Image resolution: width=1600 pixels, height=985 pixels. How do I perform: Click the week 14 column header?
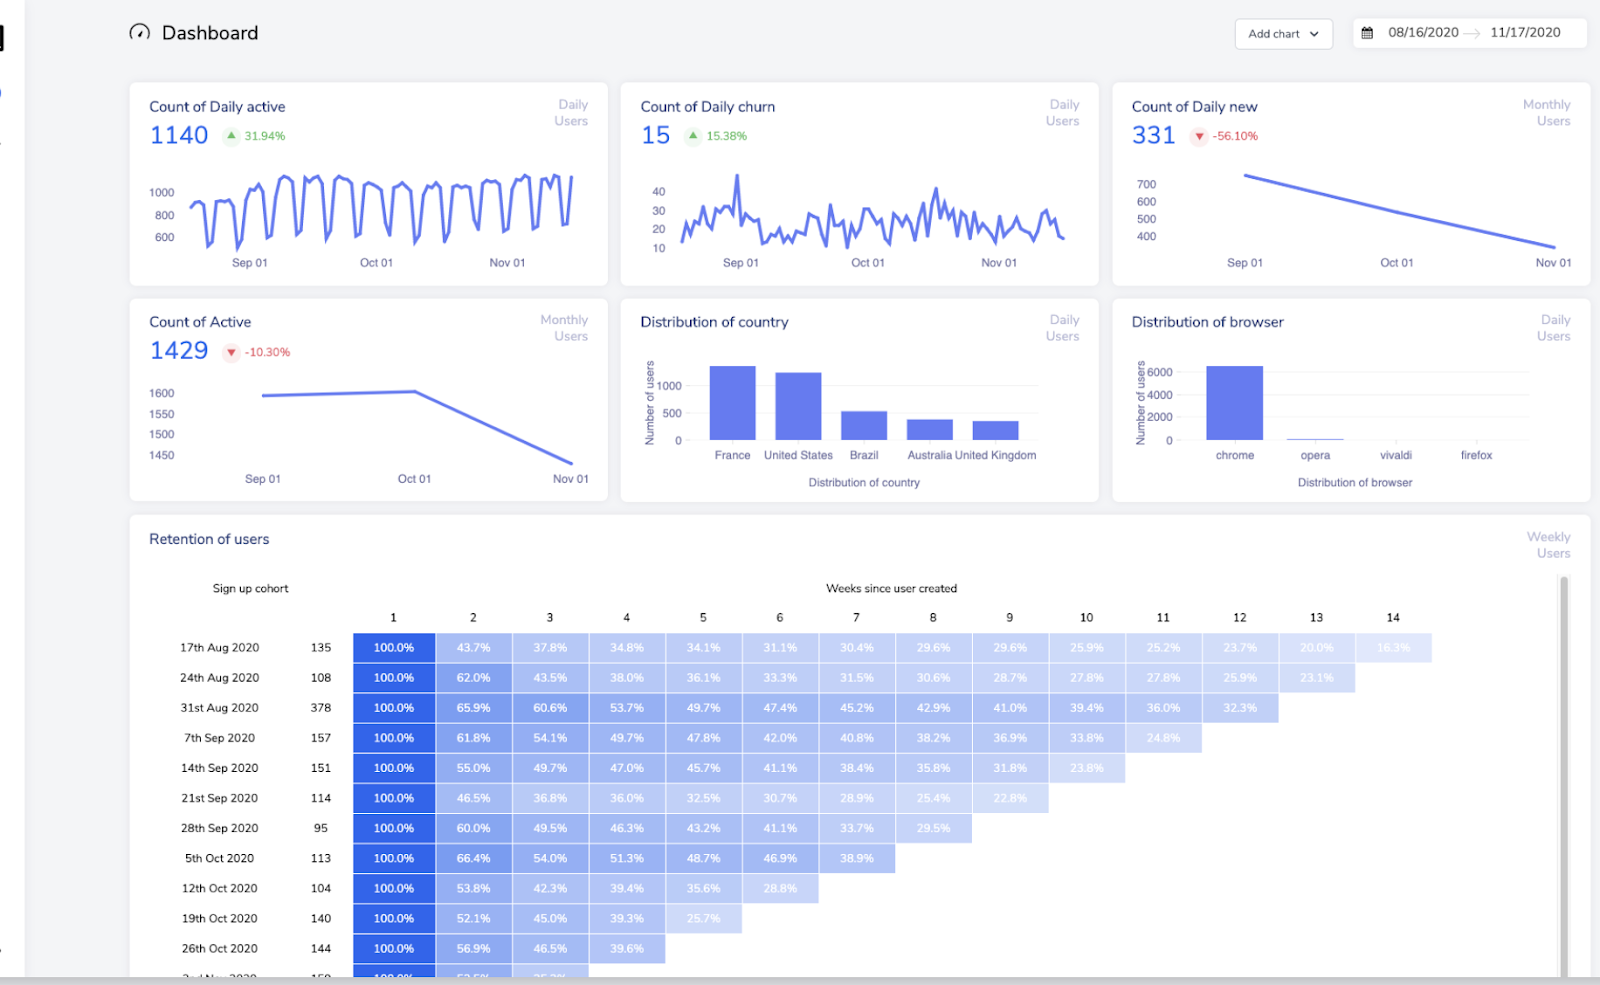(x=1393, y=618)
